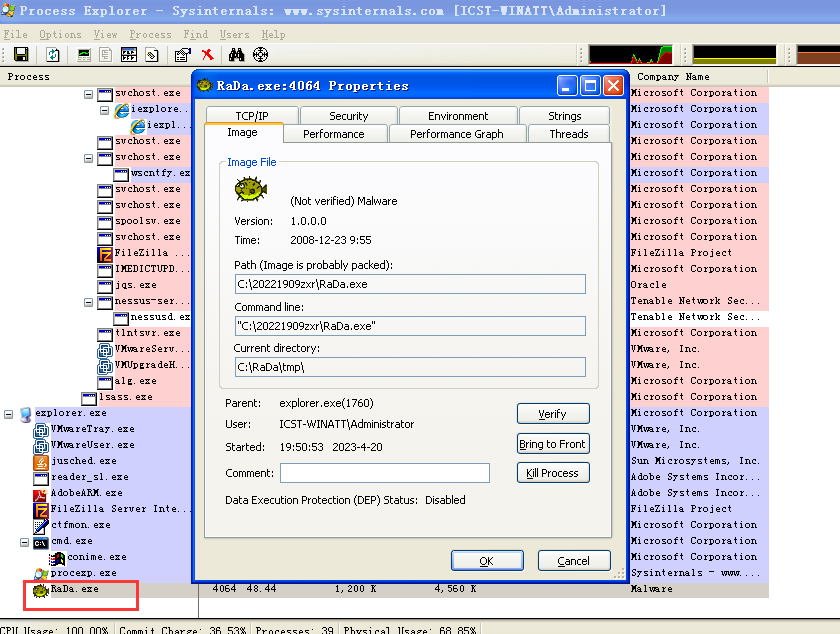Show the lower pane toolbar icon

[x=129, y=55]
